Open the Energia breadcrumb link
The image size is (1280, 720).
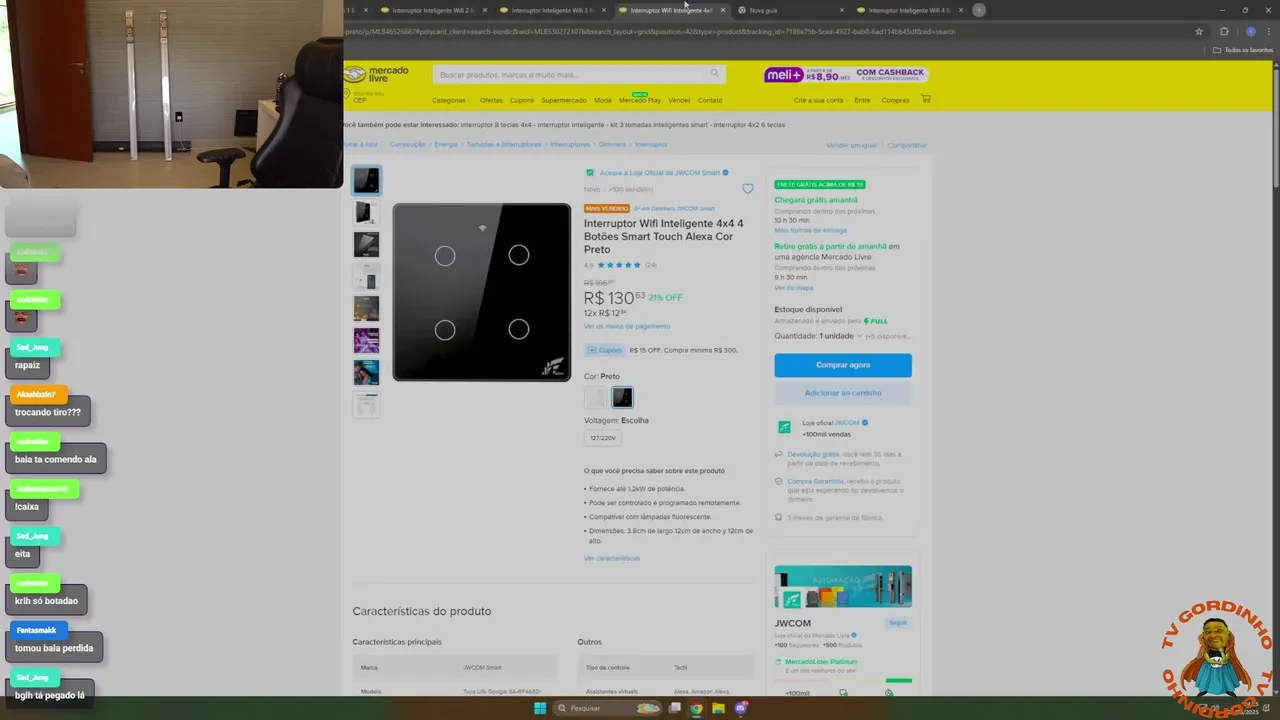pos(446,144)
